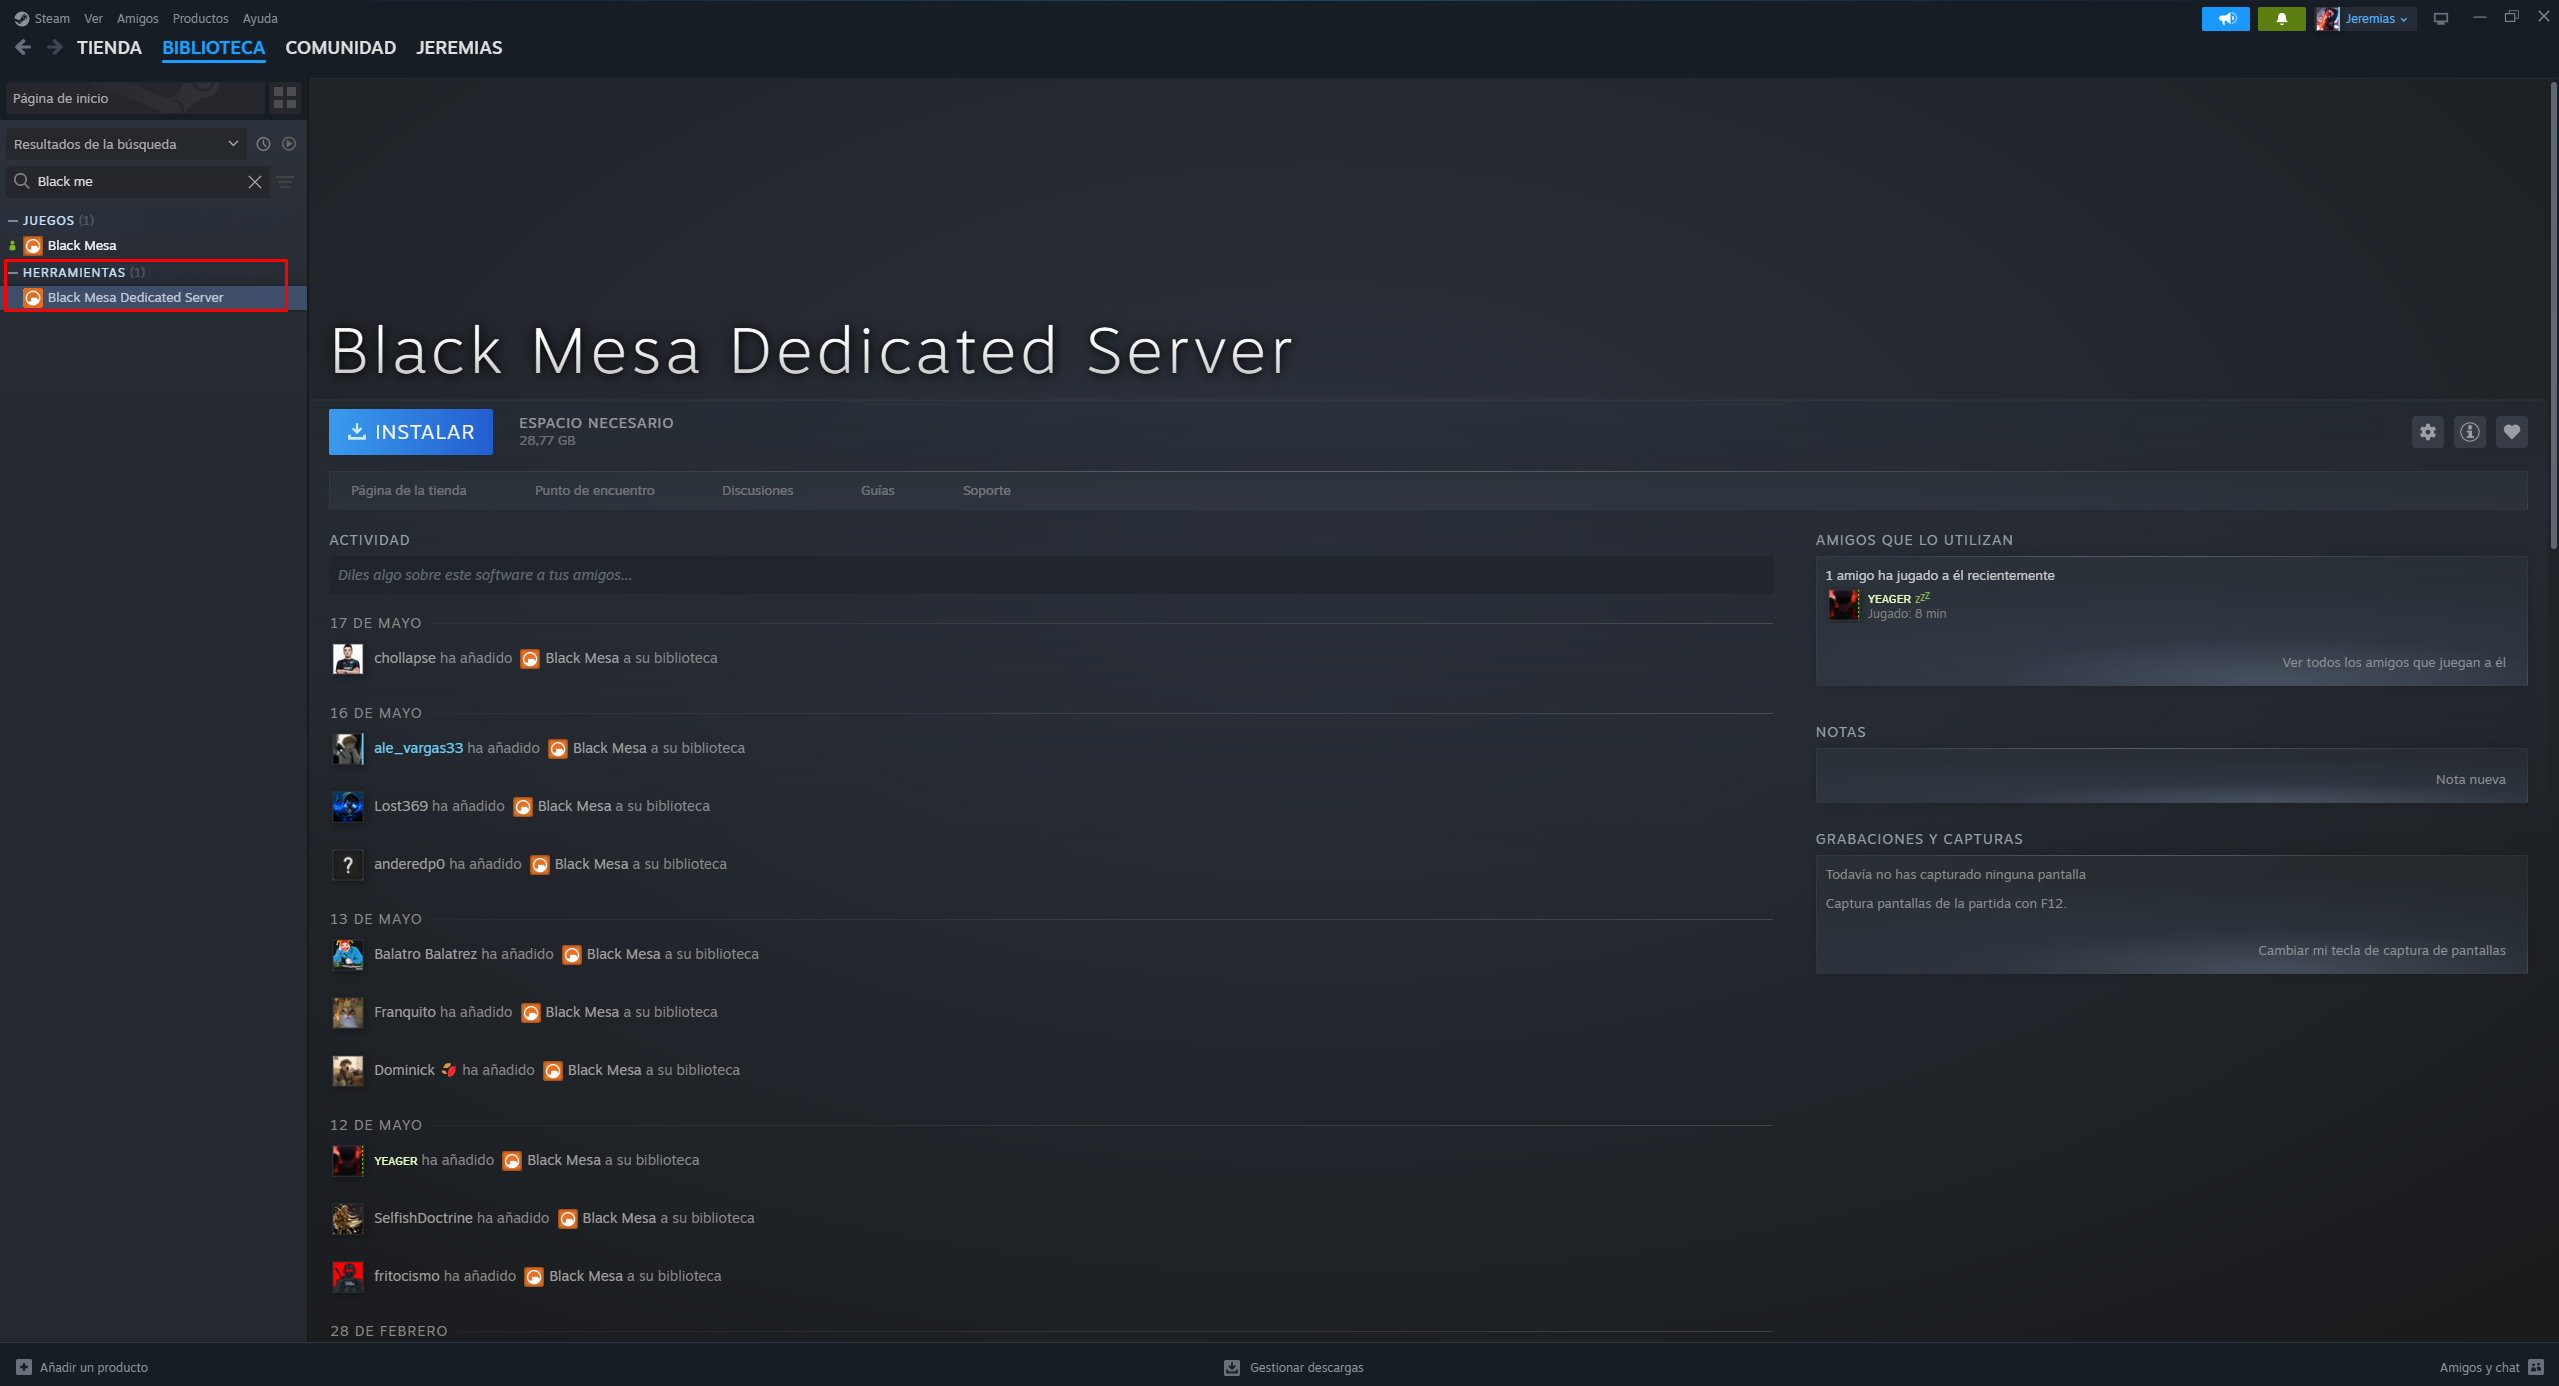
Task: Sort library by recent clock icon
Action: (263, 144)
